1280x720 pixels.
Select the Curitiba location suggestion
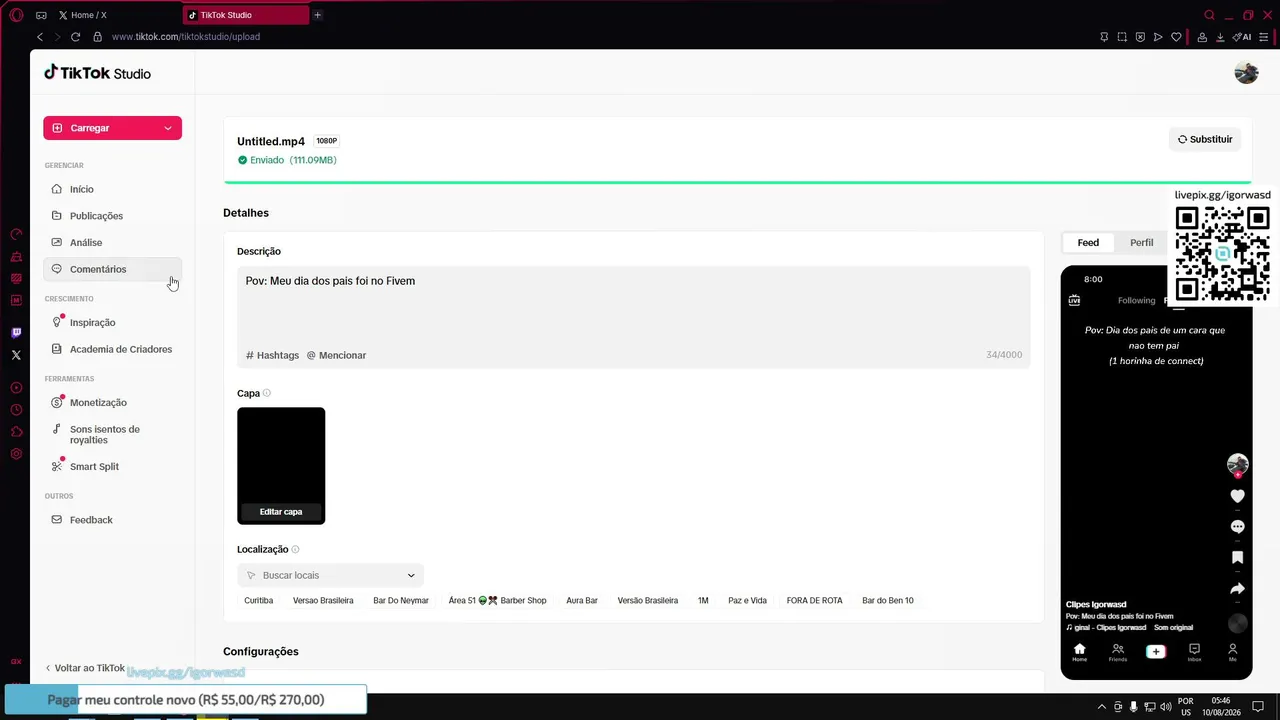click(x=258, y=601)
